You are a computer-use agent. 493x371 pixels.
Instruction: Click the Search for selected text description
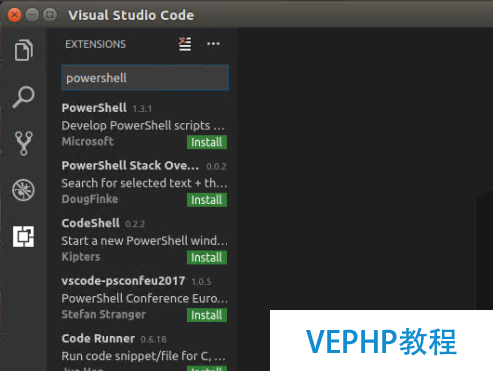pyautogui.click(x=144, y=183)
